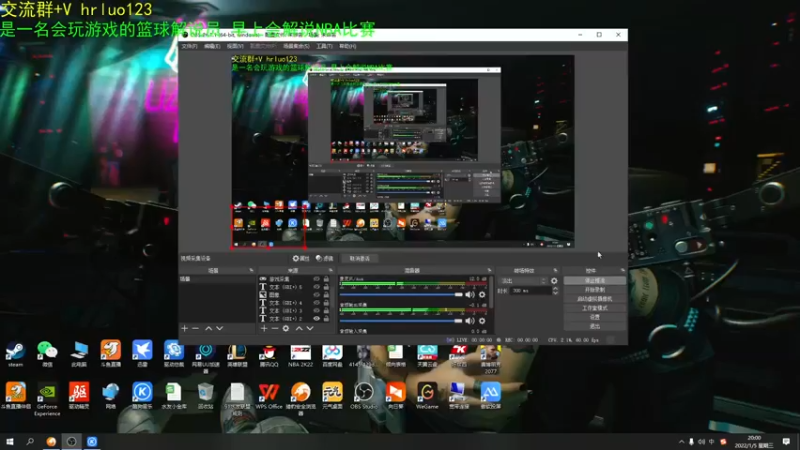Image resolution: width=800 pixels, height=450 pixels.
Task: Open scene transition properties gear
Action: (x=554, y=281)
